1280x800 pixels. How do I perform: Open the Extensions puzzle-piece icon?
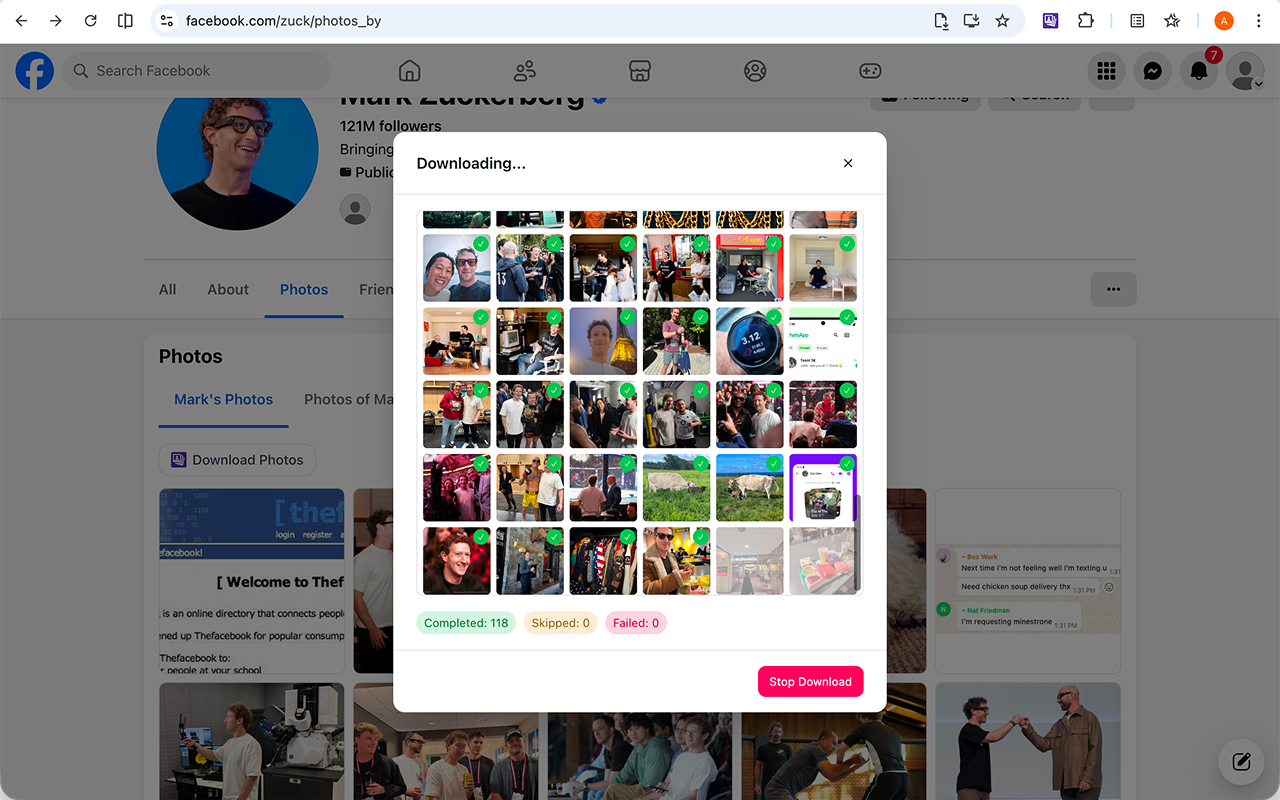pyautogui.click(x=1085, y=20)
